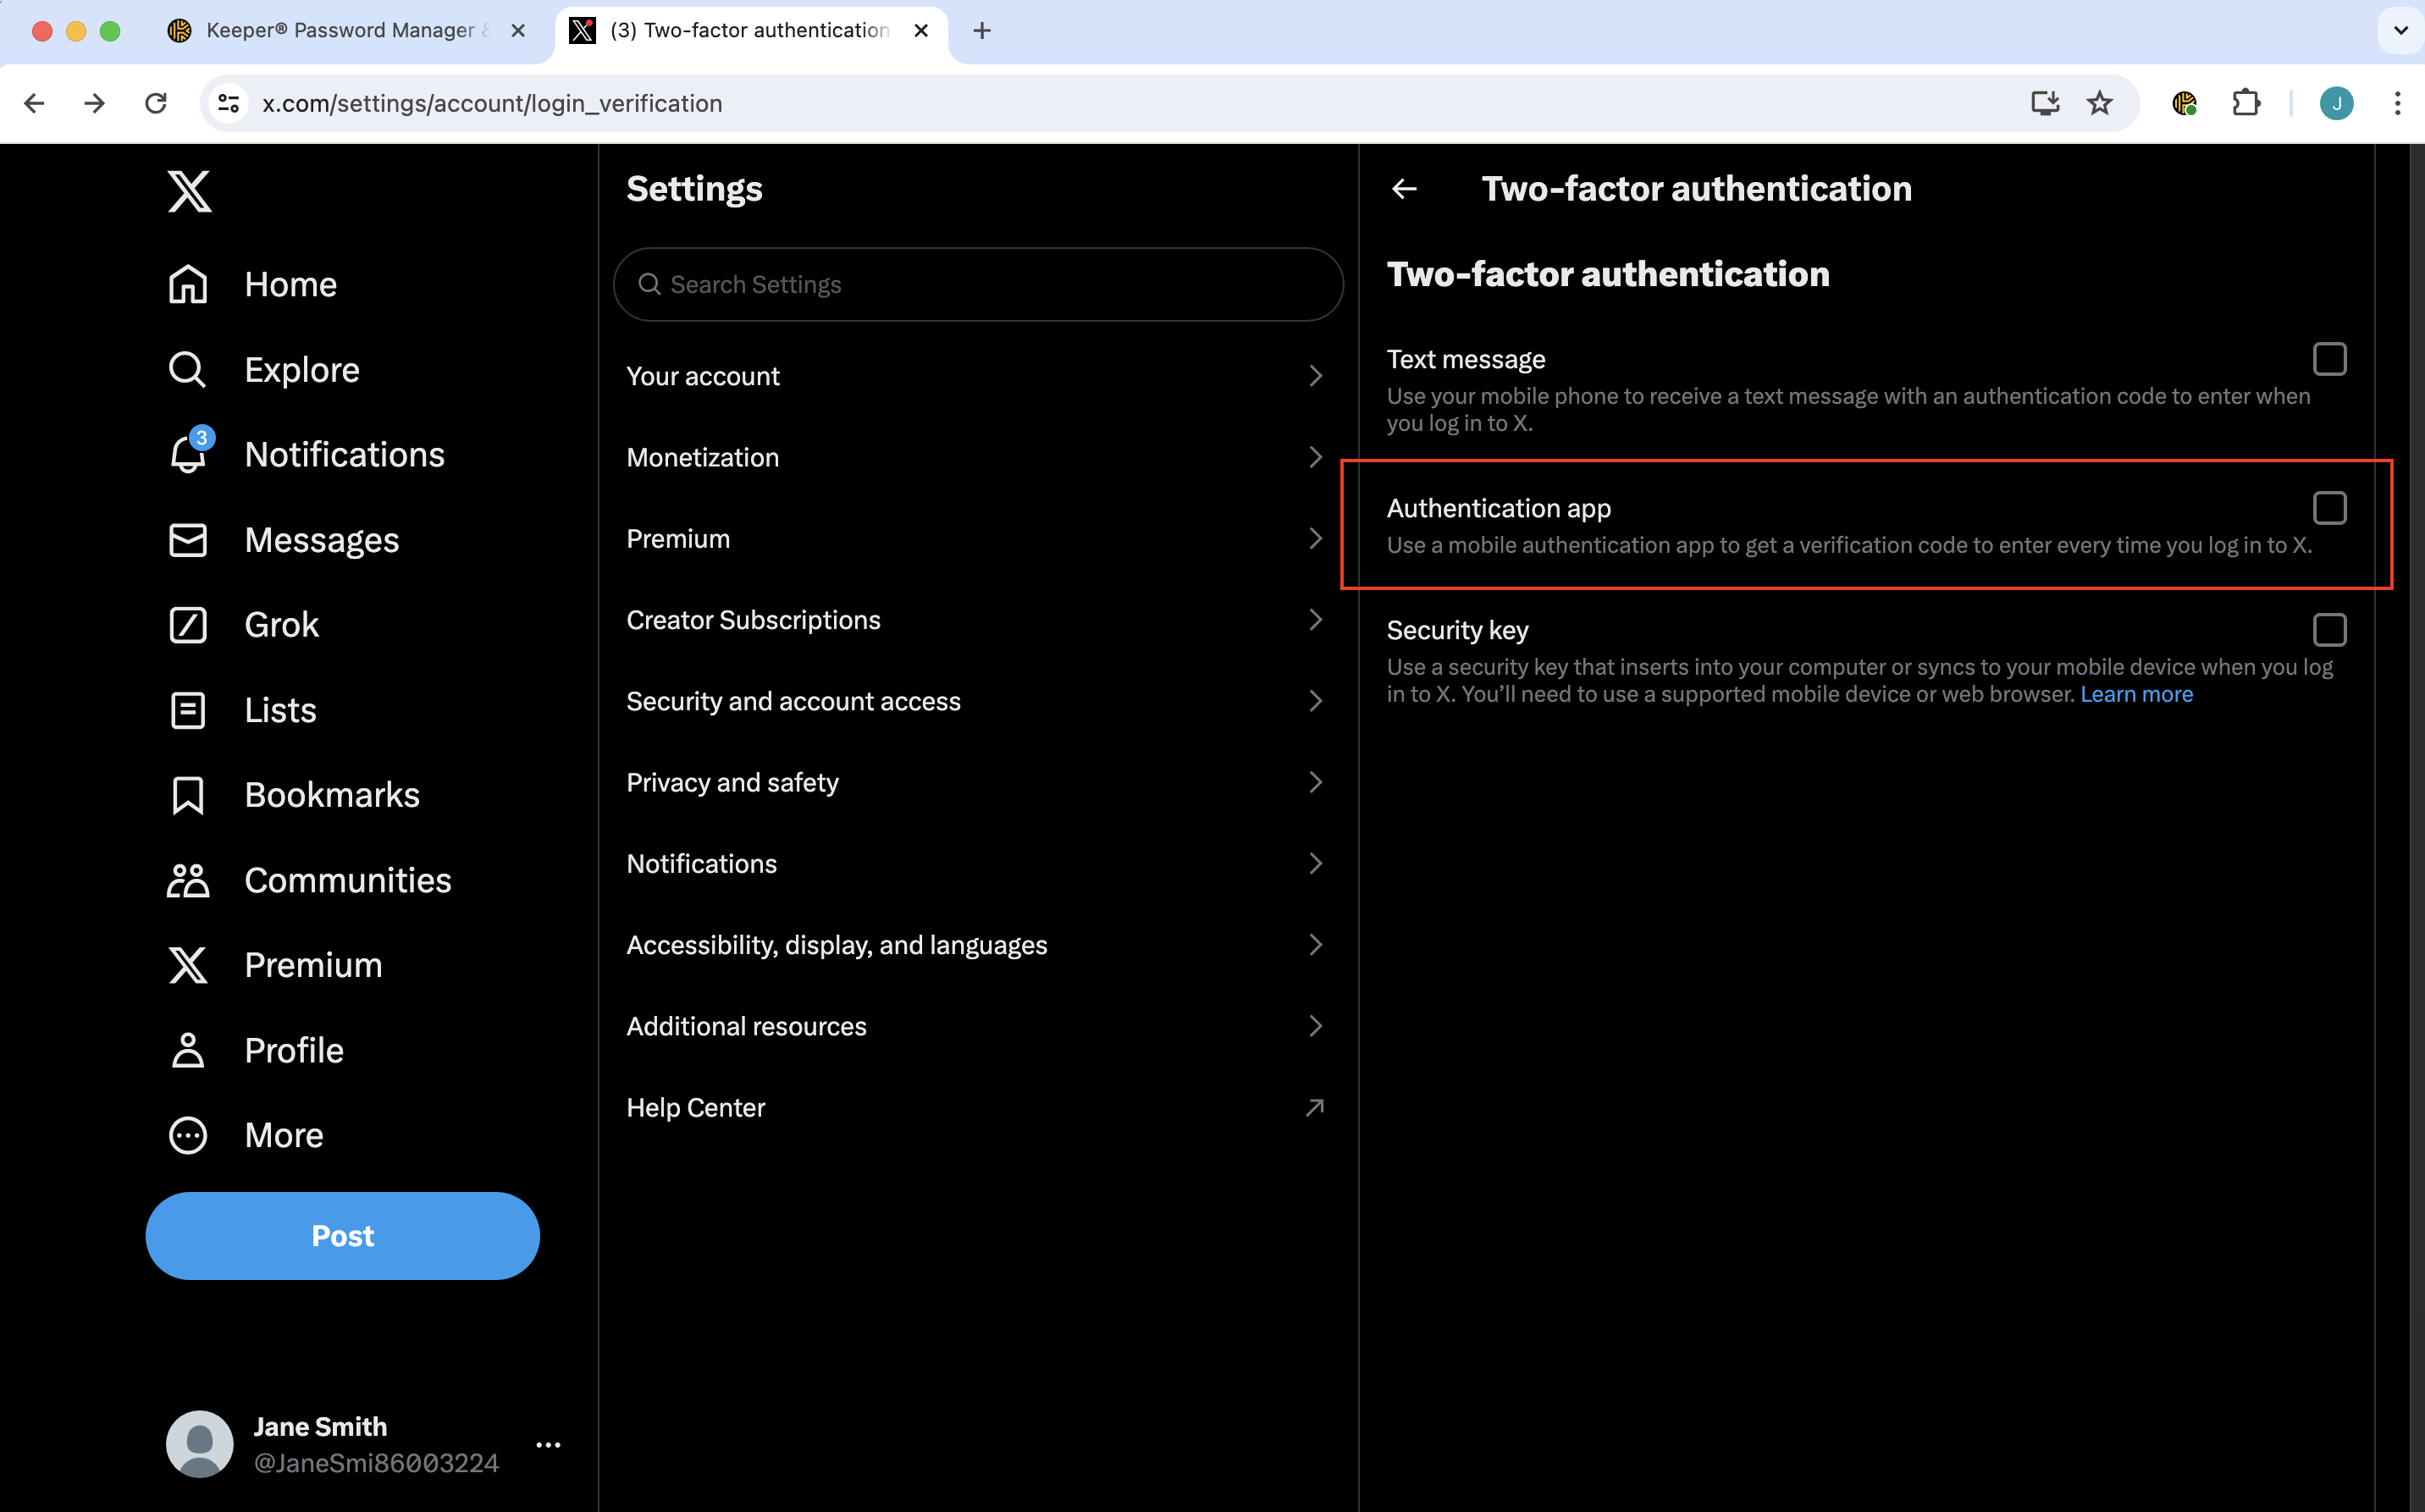
Task: Open Messages envelope icon in sidebar
Action: tap(188, 540)
